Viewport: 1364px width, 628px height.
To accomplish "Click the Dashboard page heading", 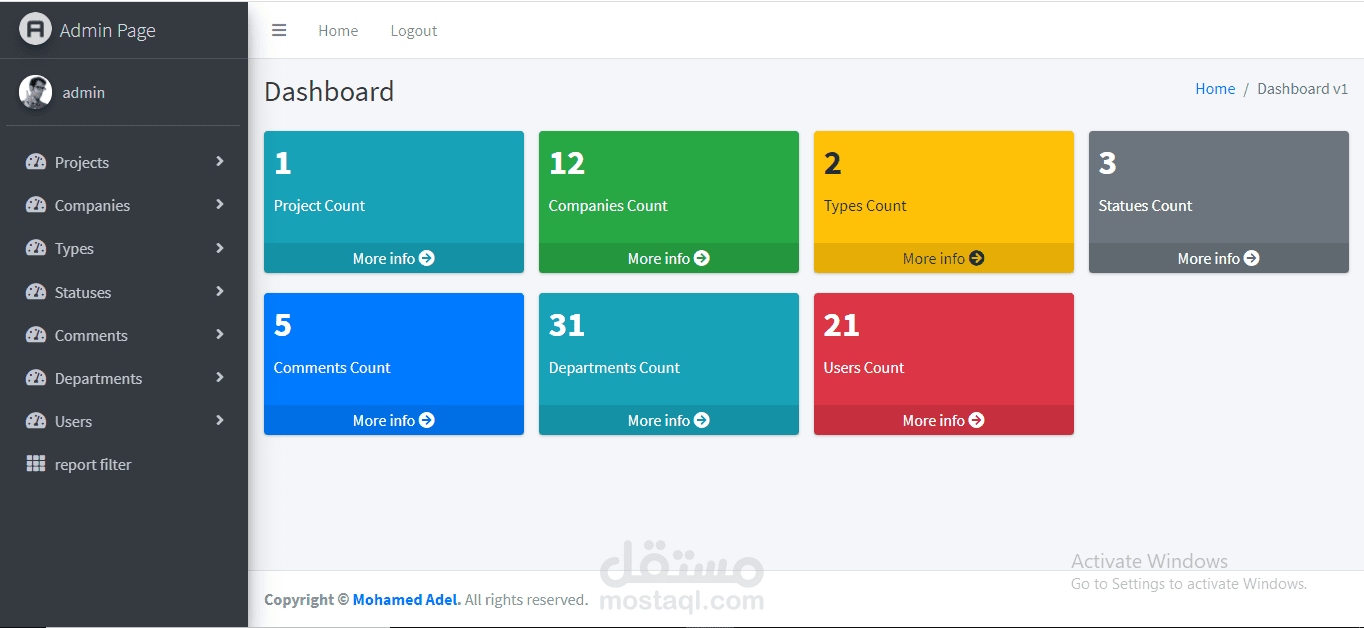I will (x=329, y=91).
